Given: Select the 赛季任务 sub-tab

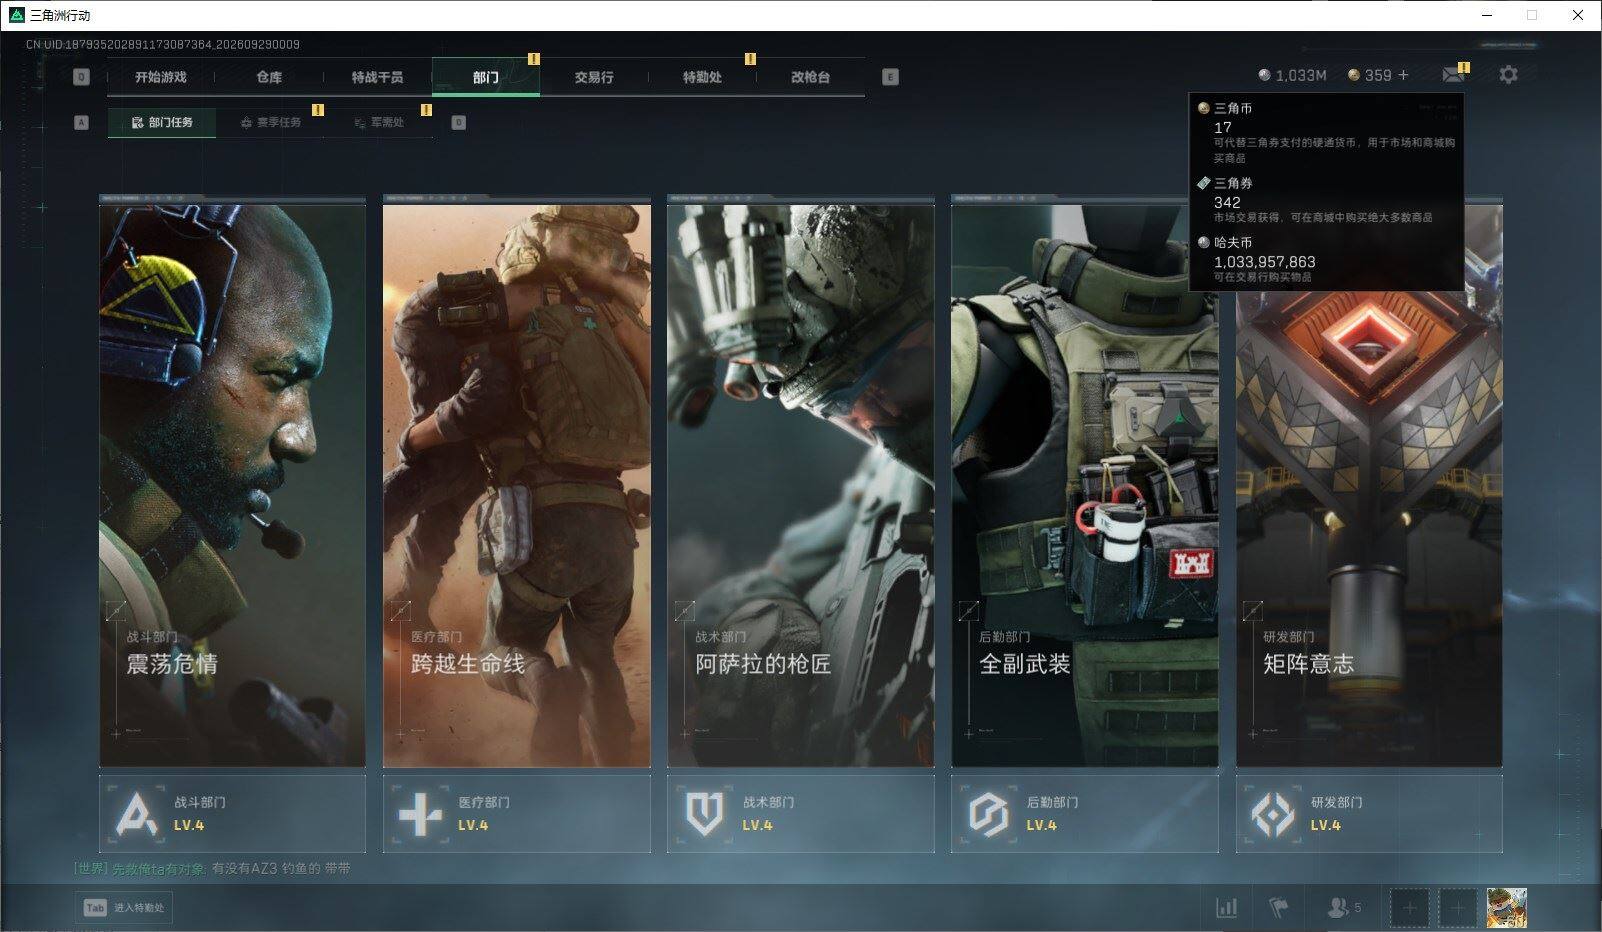Looking at the screenshot, I should click(270, 123).
